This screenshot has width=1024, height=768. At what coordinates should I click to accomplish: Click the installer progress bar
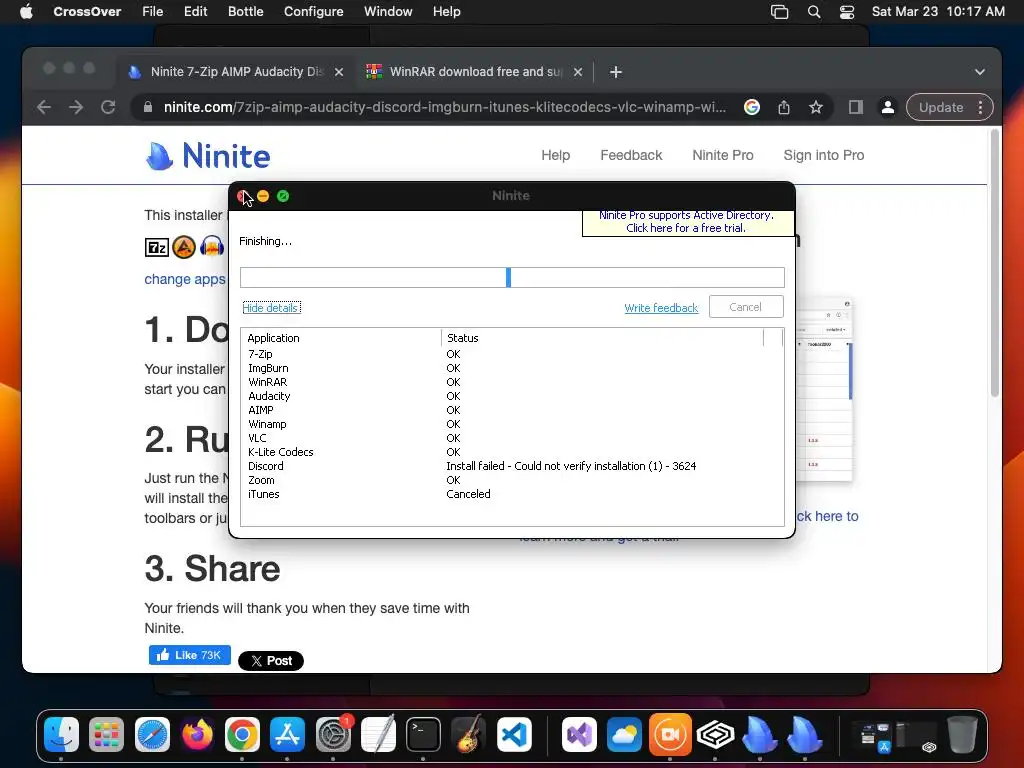click(x=512, y=278)
